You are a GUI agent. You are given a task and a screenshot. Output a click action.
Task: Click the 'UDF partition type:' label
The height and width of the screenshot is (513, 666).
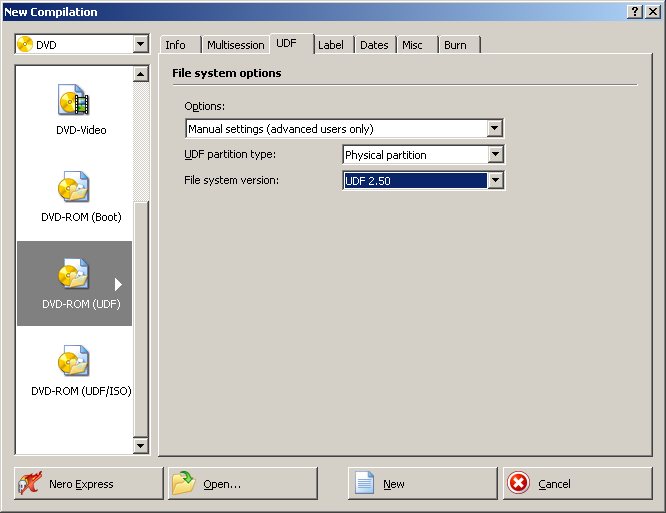pos(230,154)
